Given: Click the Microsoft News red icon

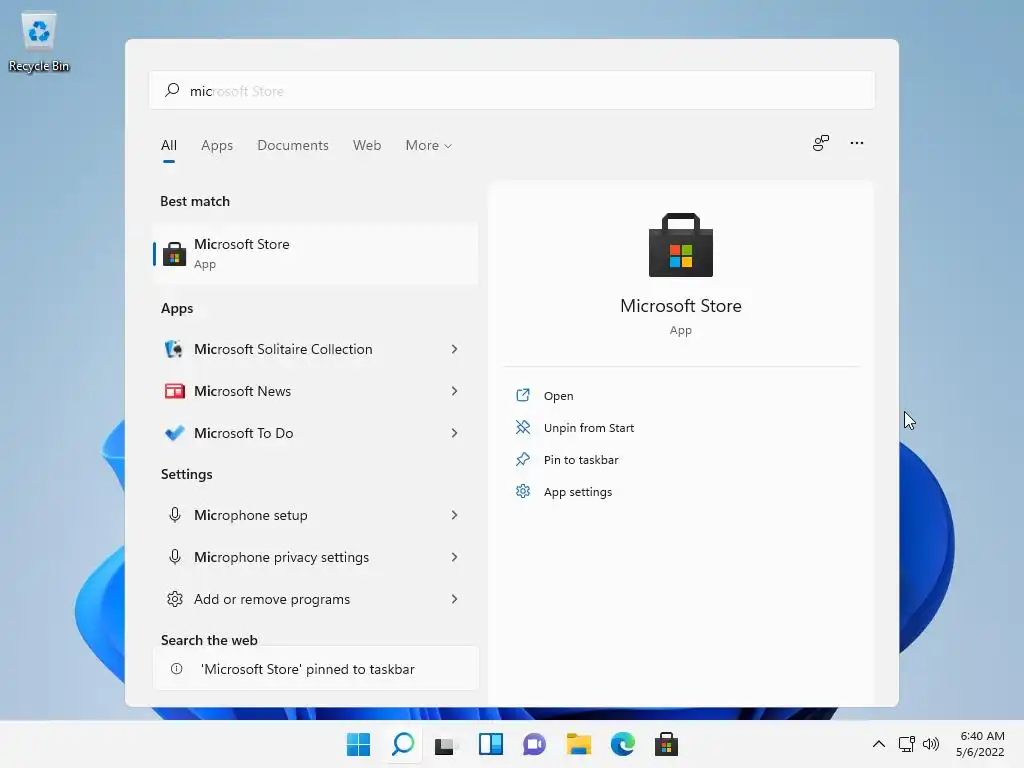Looking at the screenshot, I should 174,391.
